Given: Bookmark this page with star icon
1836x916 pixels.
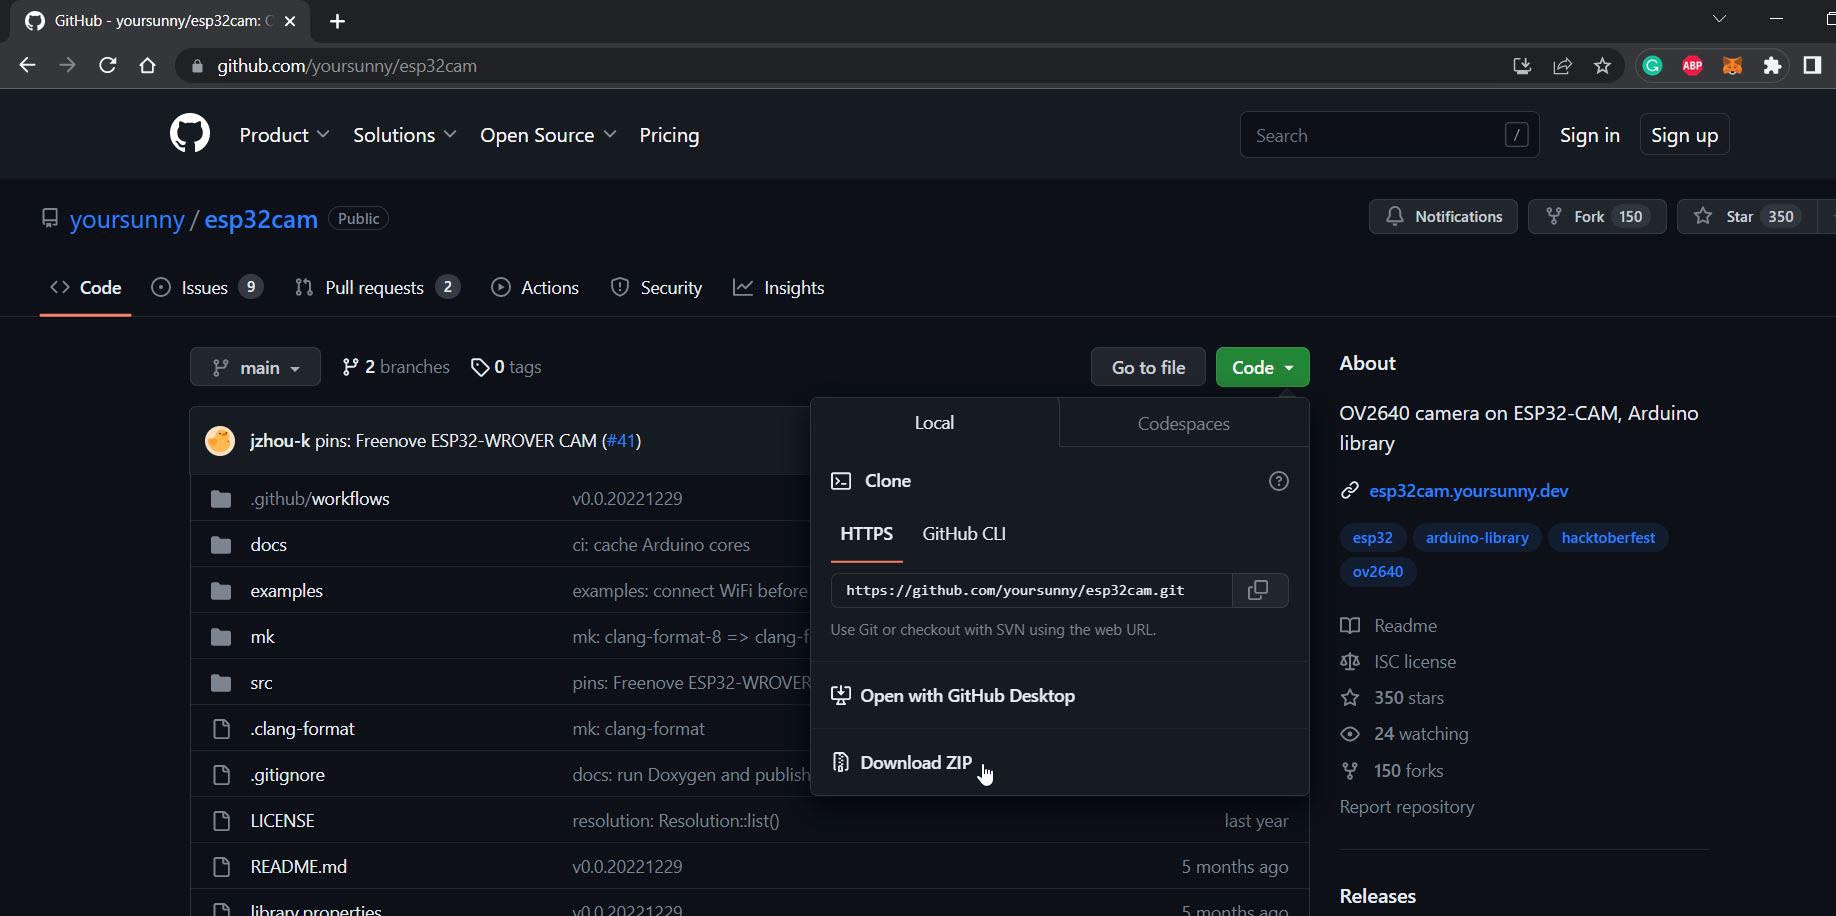Looking at the screenshot, I should [1602, 66].
